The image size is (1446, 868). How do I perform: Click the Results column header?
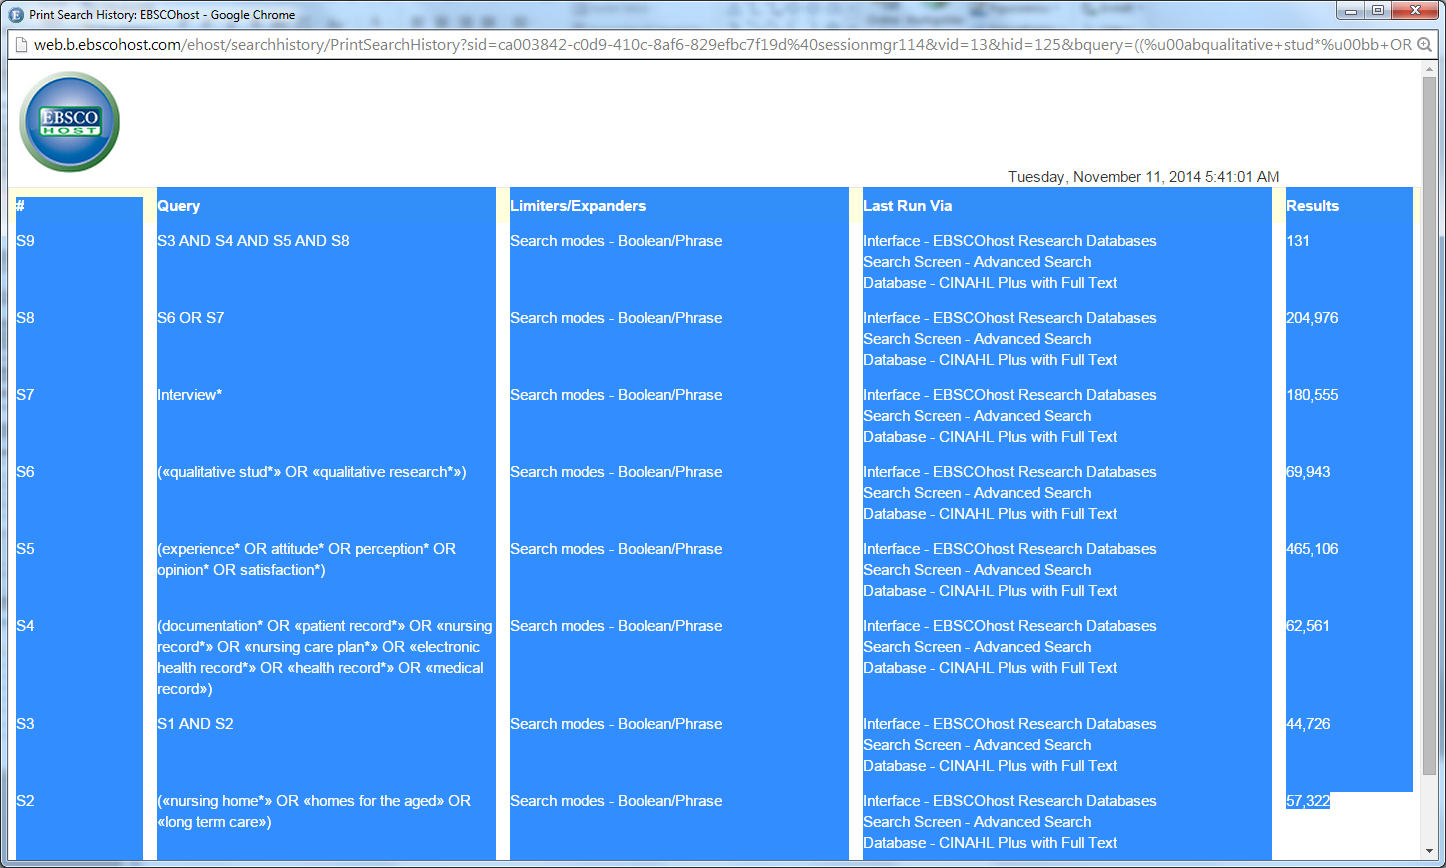coord(1312,206)
